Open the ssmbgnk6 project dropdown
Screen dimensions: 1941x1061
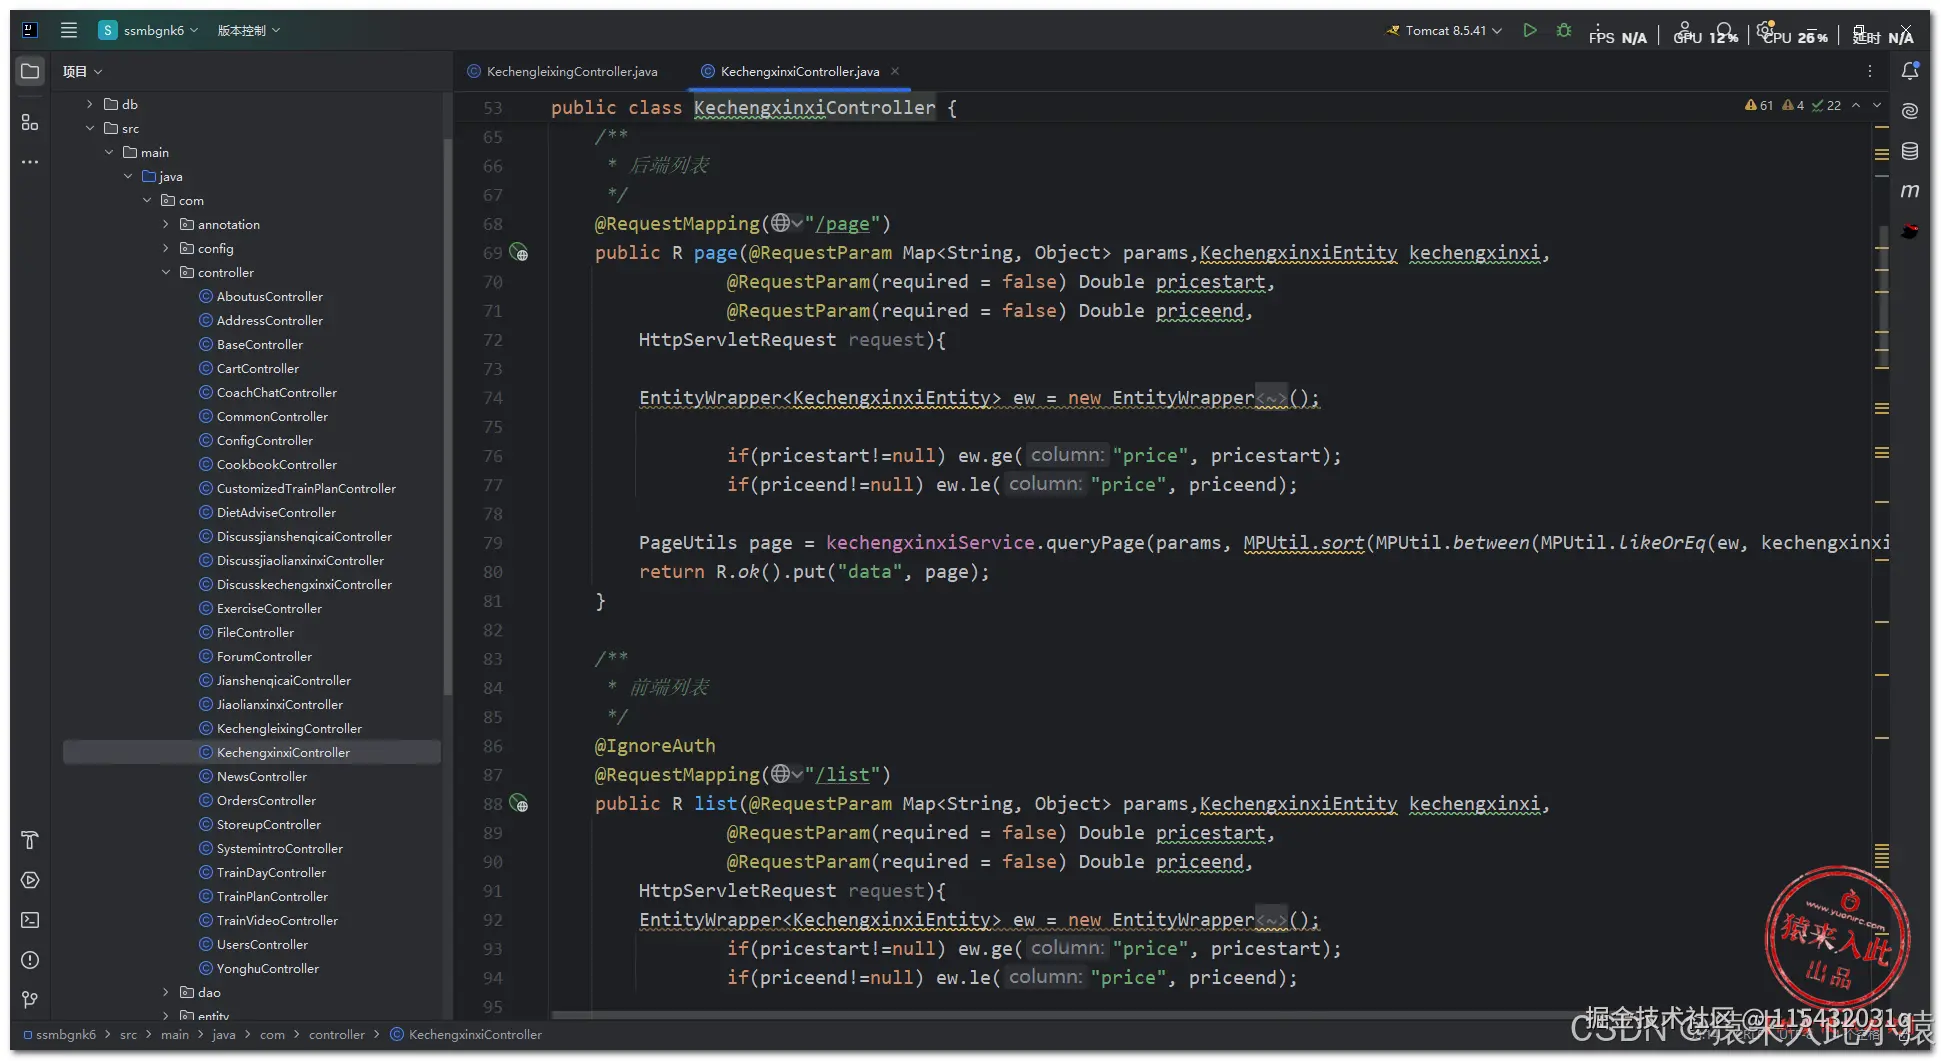[x=148, y=30]
